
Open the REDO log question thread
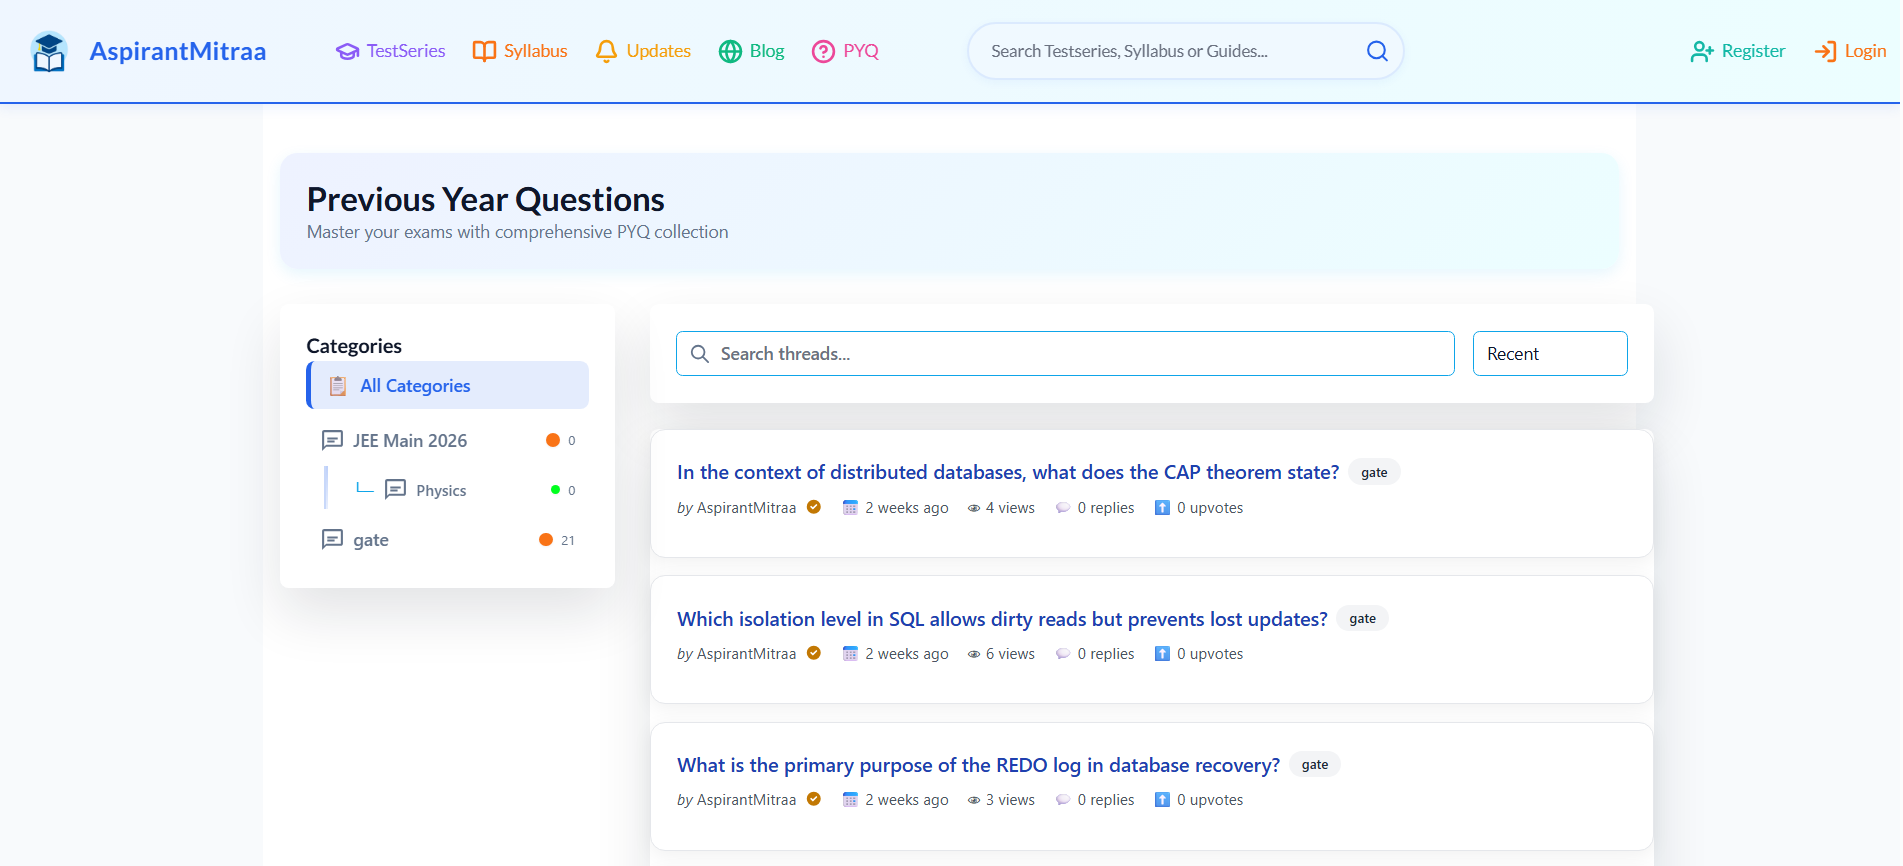click(x=978, y=765)
